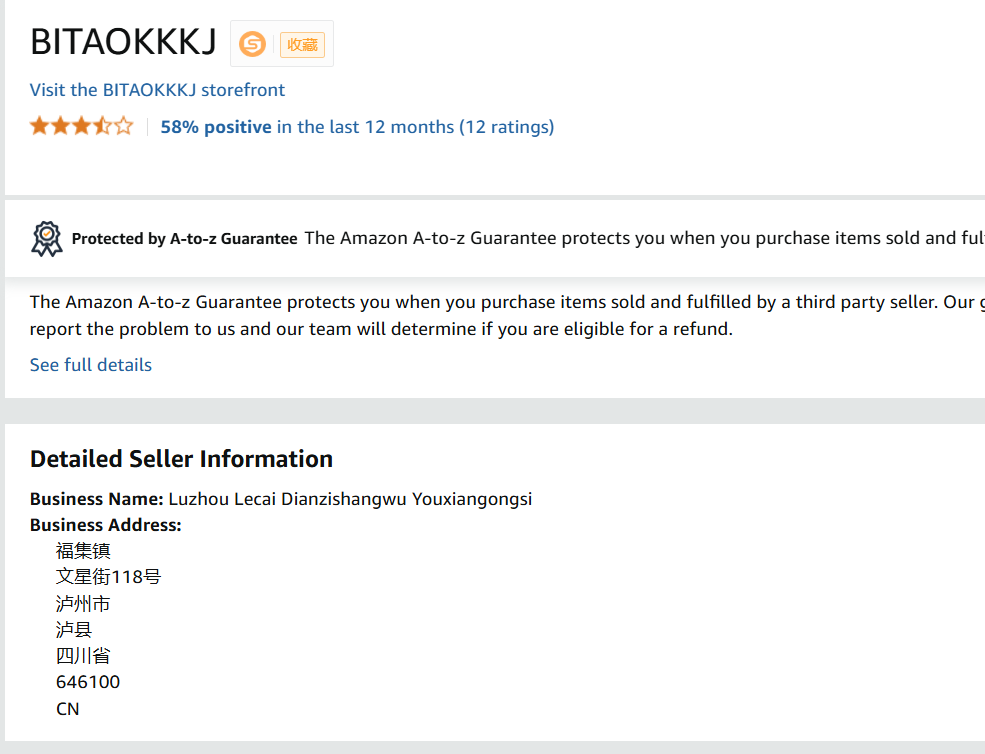Image resolution: width=985 pixels, height=754 pixels.
Task: Click the CN country code line
Action: 67,709
